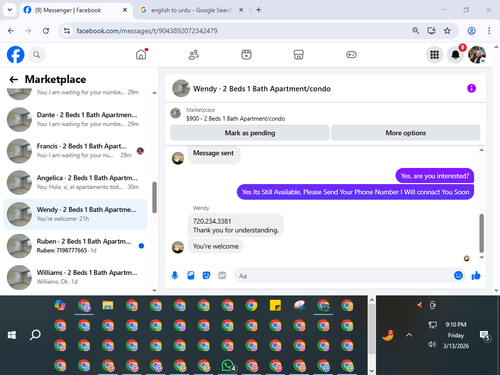500x375 pixels.
Task: Open the Video (Watch) icon
Action: pos(246,55)
